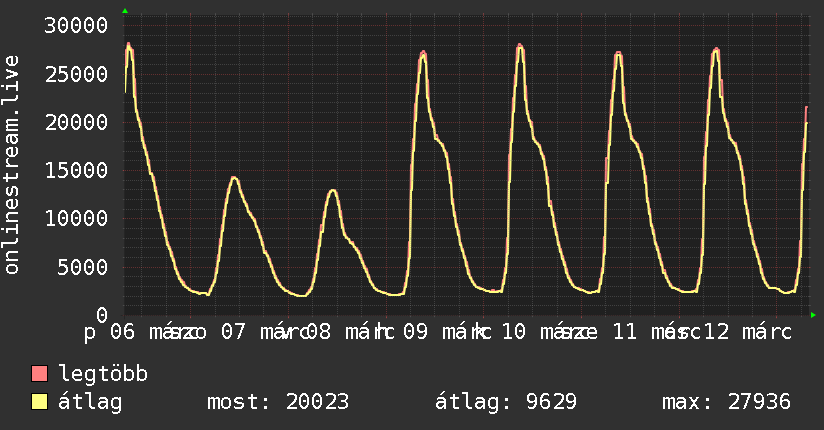Click the 5000 y-axis label
This screenshot has height=430, width=824.
pos(83,267)
